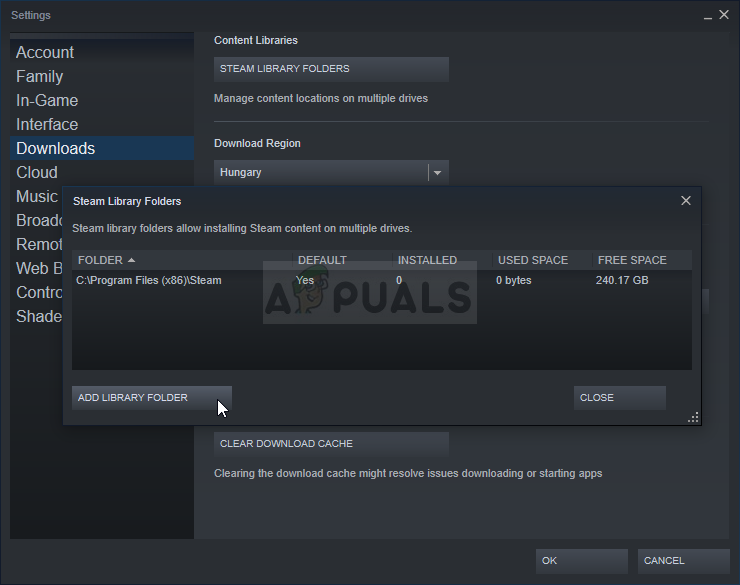Open the Music settings category

[x=37, y=196]
